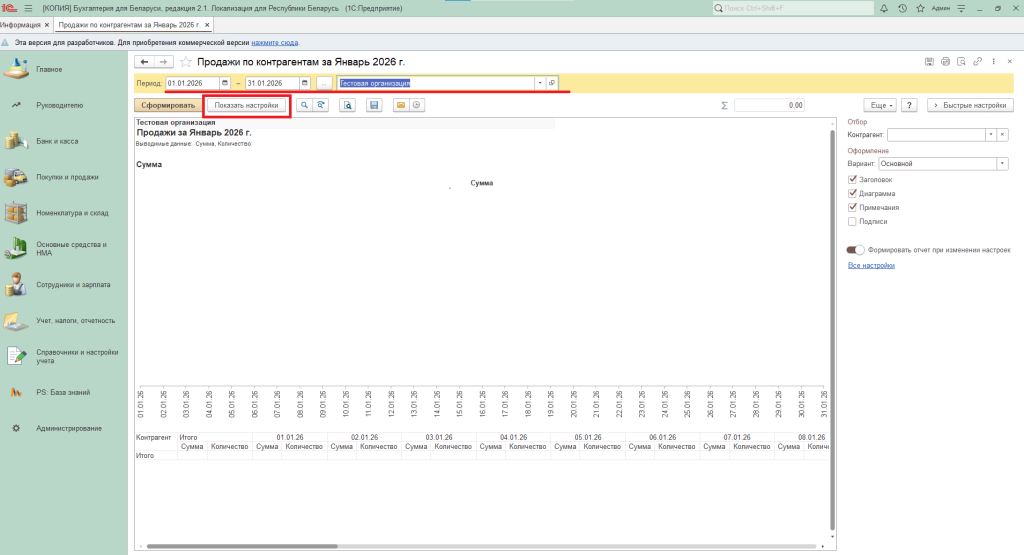Open the Все настройки link
1024x555 pixels.
[871, 266]
